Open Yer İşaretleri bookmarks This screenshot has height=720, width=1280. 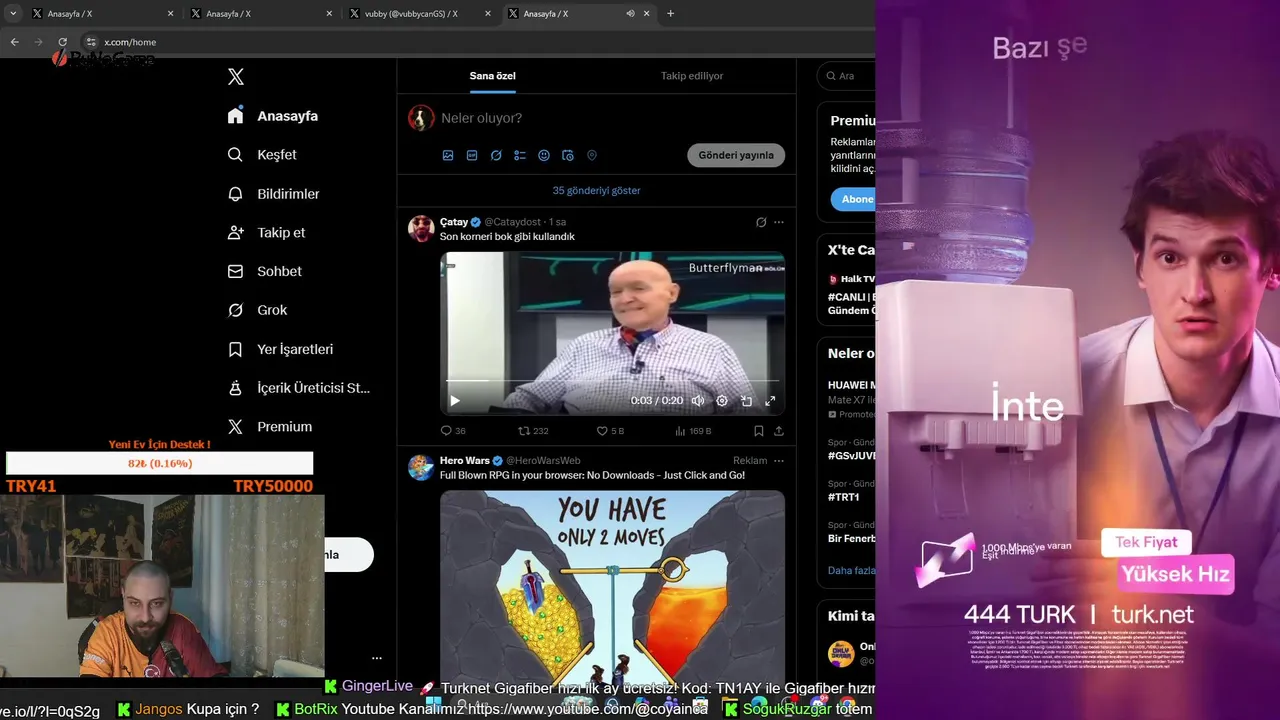click(x=280, y=349)
